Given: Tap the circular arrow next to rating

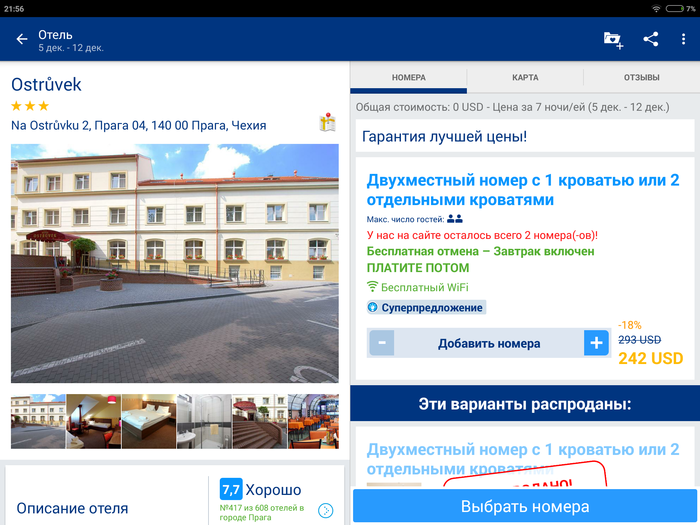Looking at the screenshot, I should click(326, 510).
